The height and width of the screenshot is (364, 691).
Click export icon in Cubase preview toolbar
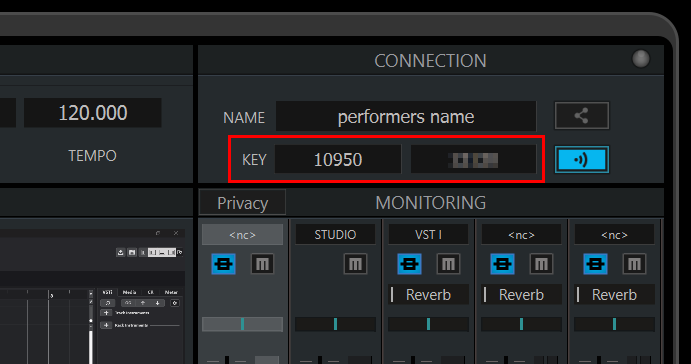[120, 252]
